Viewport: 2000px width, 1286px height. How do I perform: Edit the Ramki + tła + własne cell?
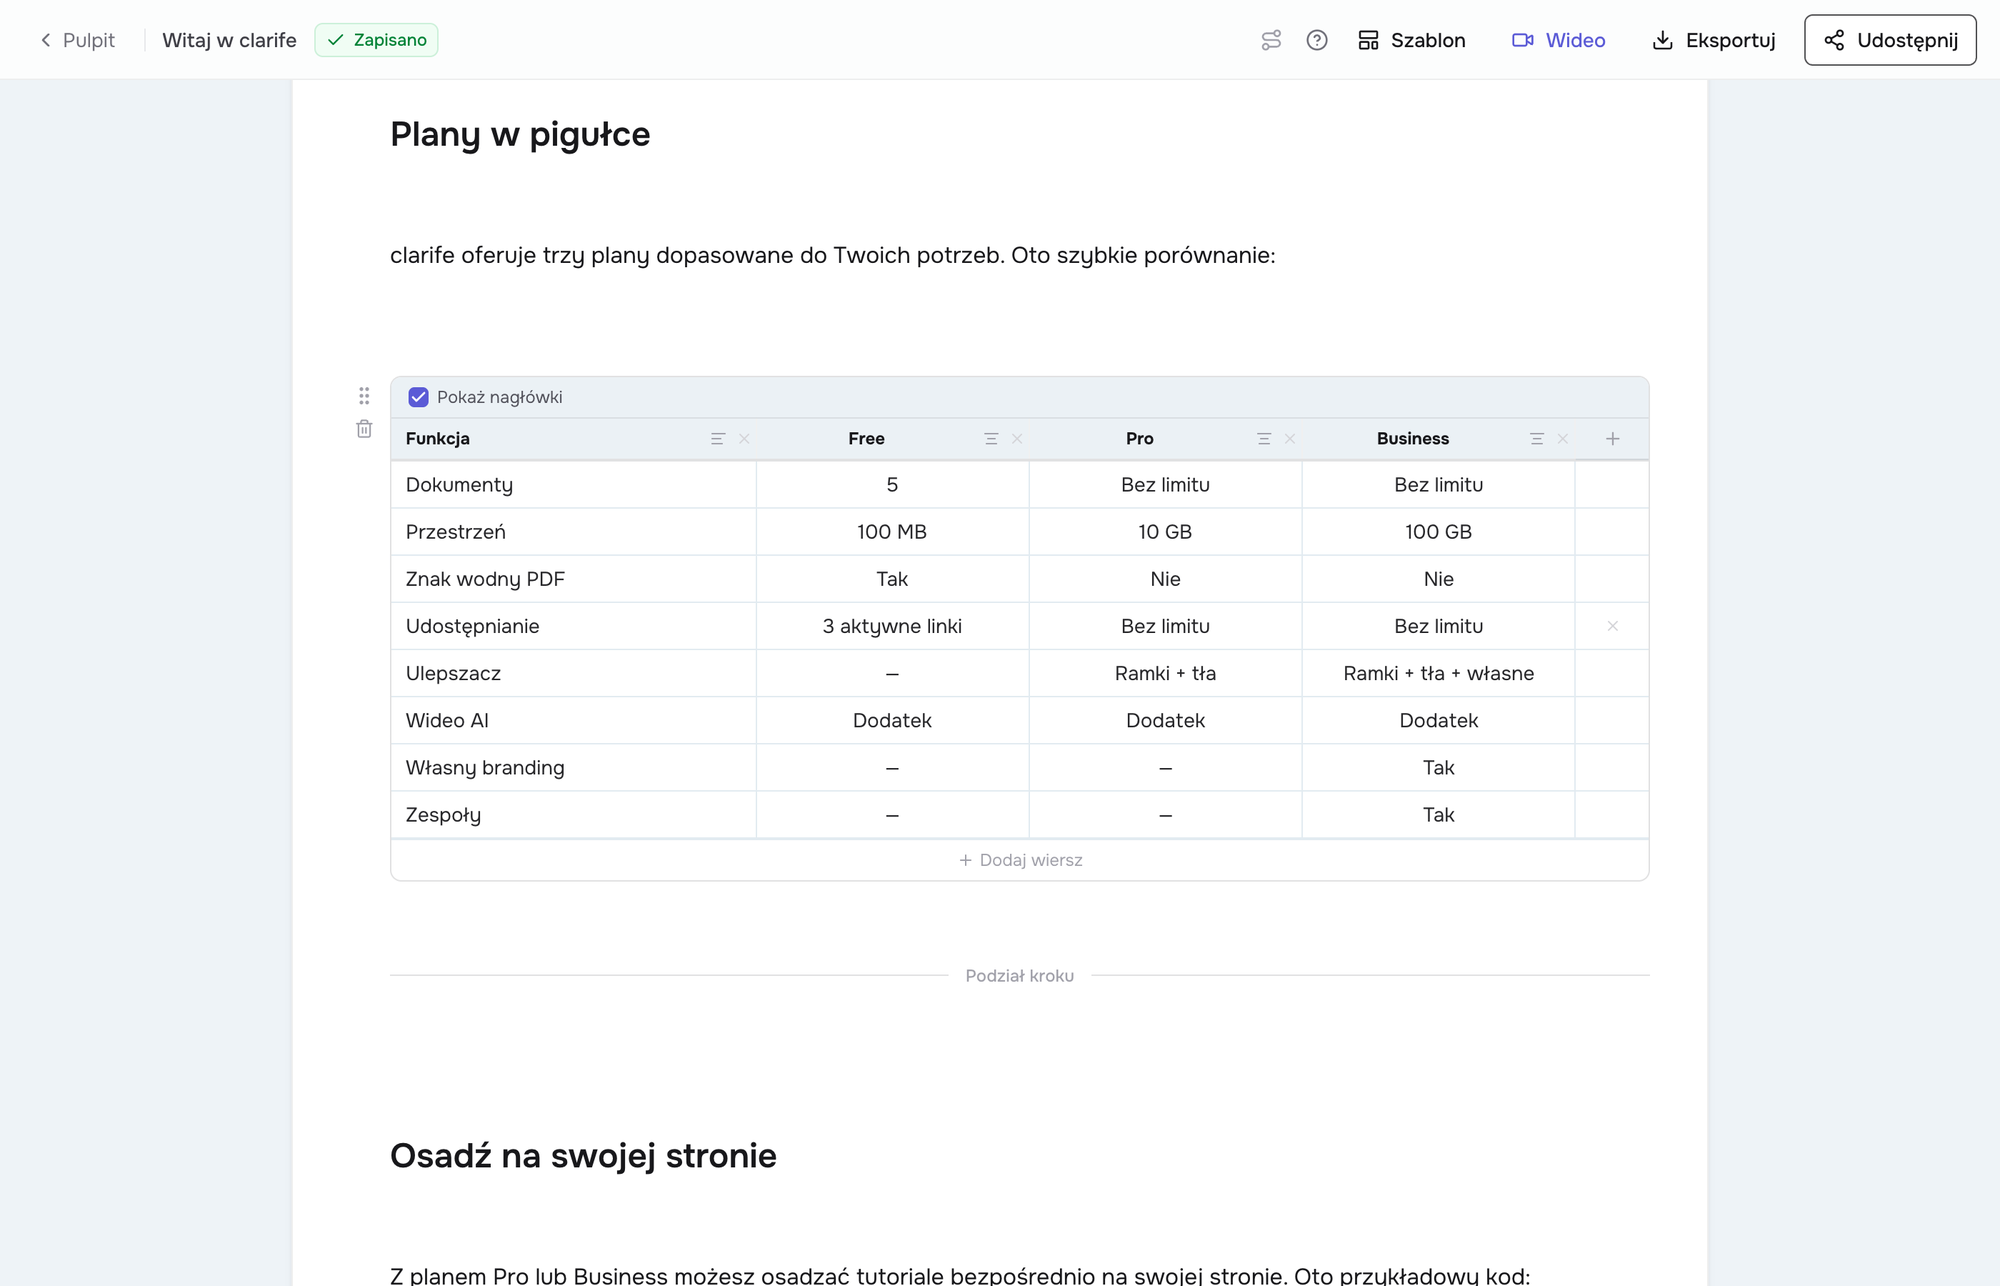click(1438, 673)
